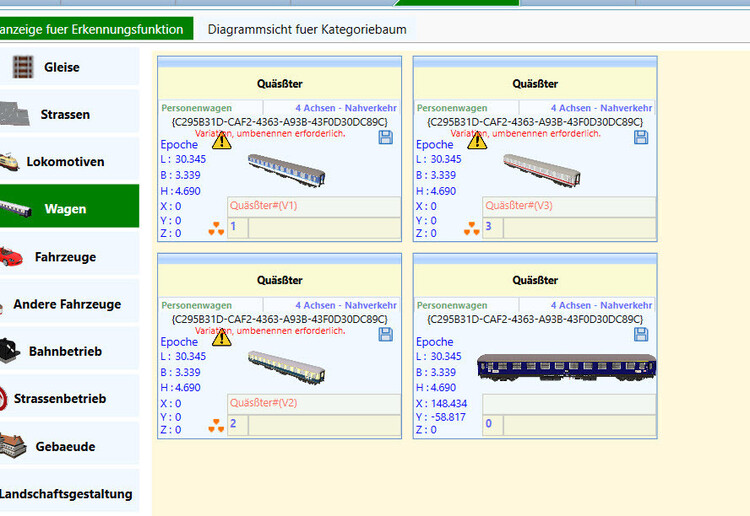
Task: Click the Quäsßter#(V2) name field
Action: point(313,403)
